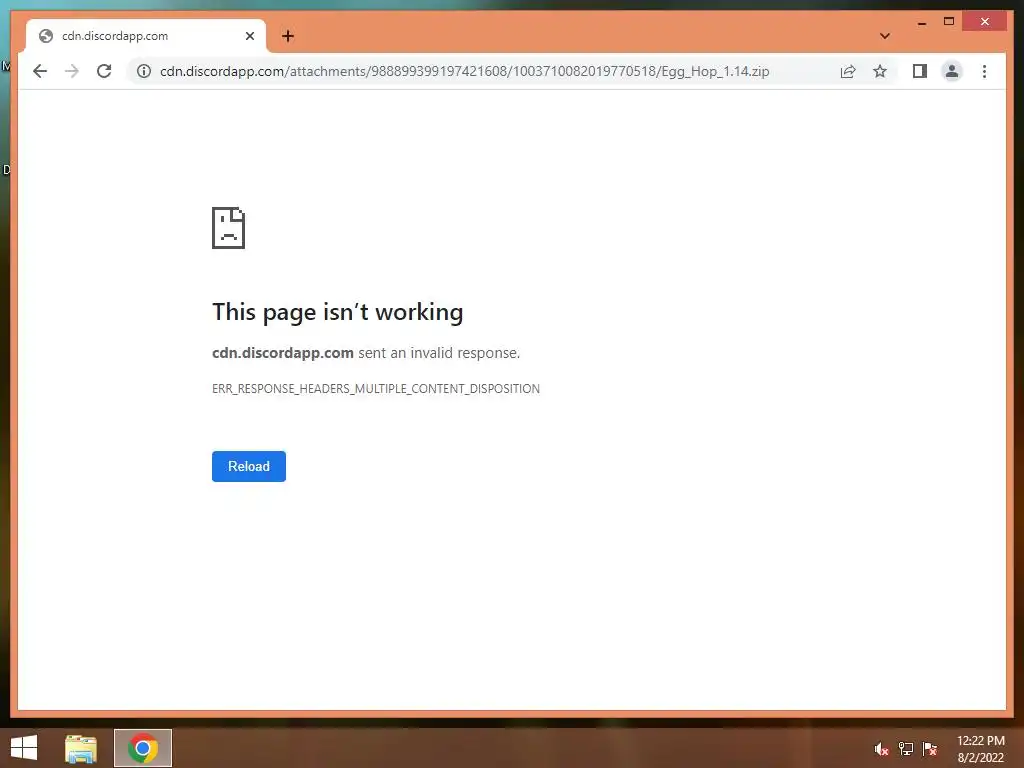Viewport: 1024px width, 768px height.
Task: Click the forward navigation arrow
Action: click(72, 71)
